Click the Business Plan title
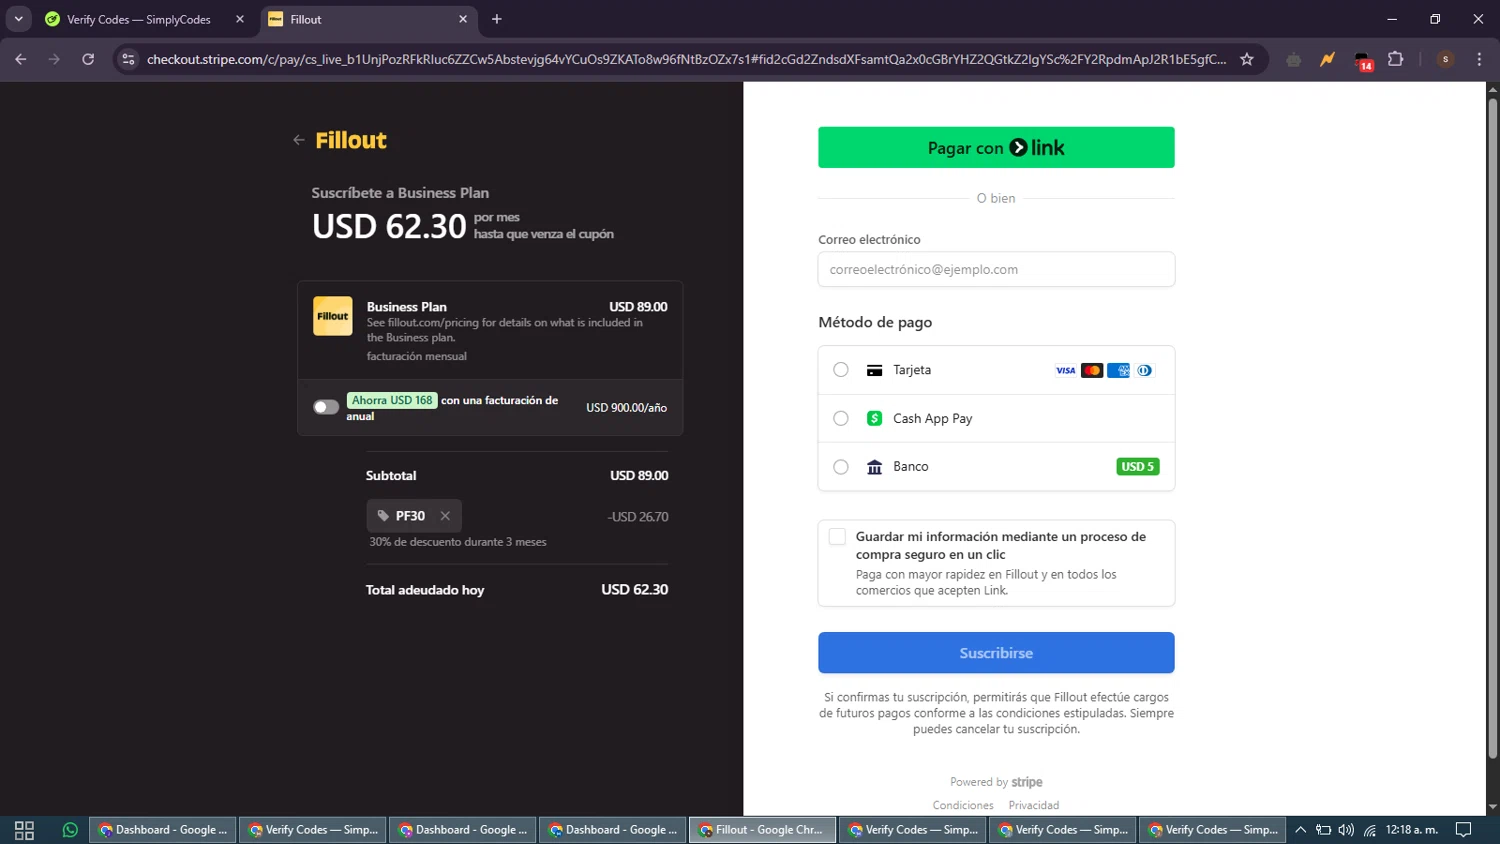Screen dimensions: 1500x844 pyautogui.click(x=407, y=307)
